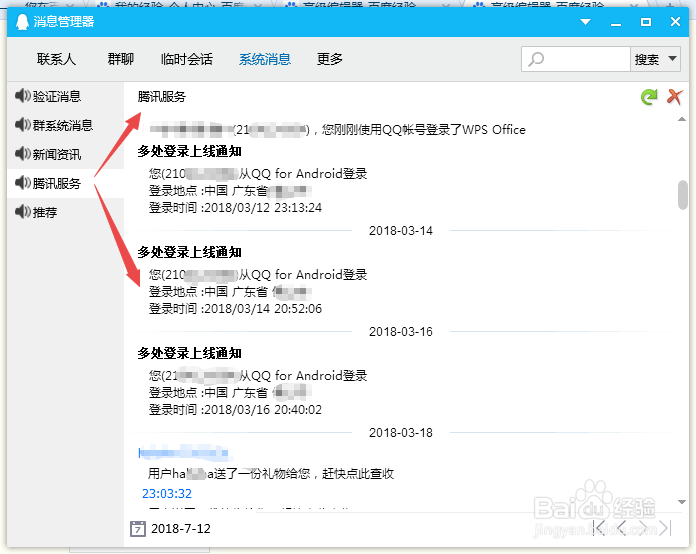
Task: Jump to the first page of messages
Action: (600, 527)
